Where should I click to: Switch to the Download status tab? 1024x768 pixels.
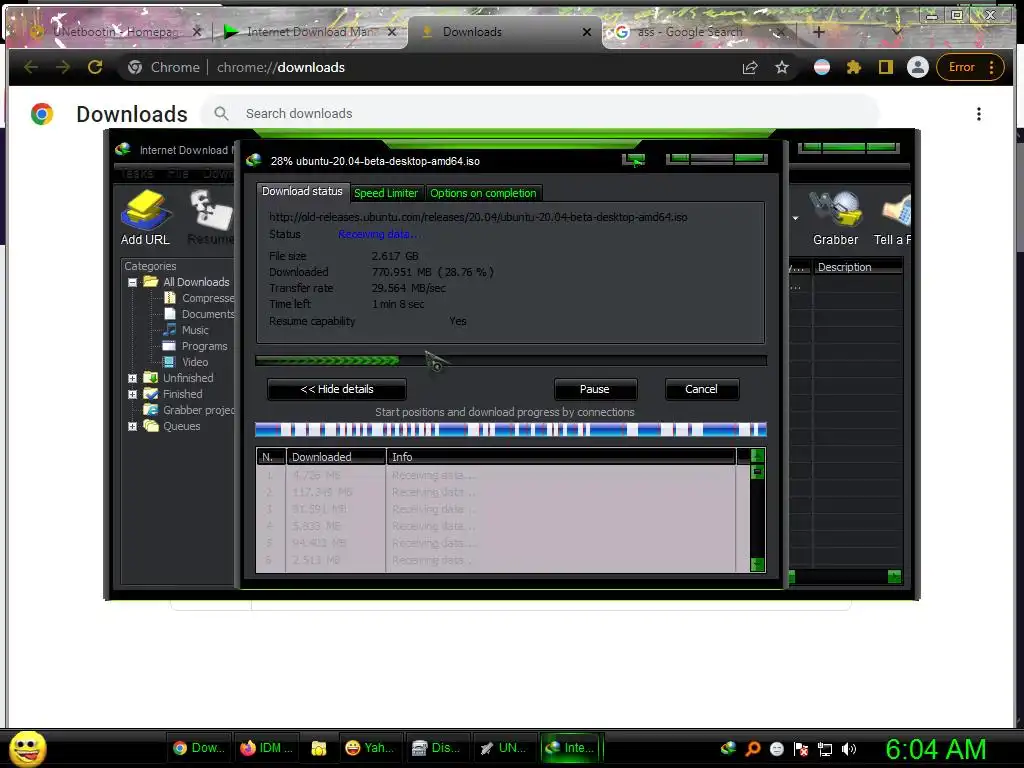[x=302, y=191]
